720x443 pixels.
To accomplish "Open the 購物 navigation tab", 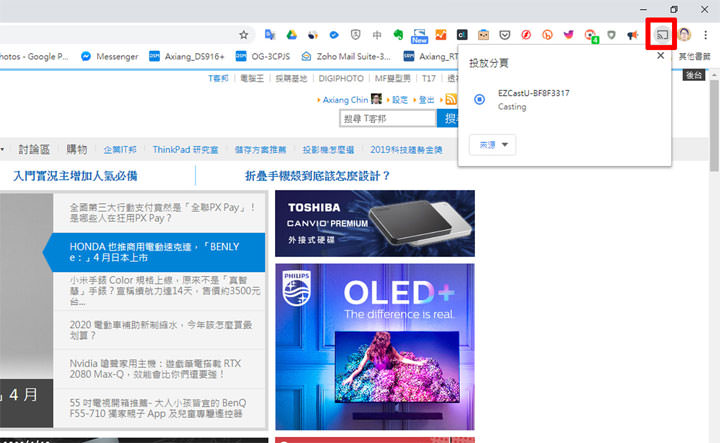I will (76, 149).
